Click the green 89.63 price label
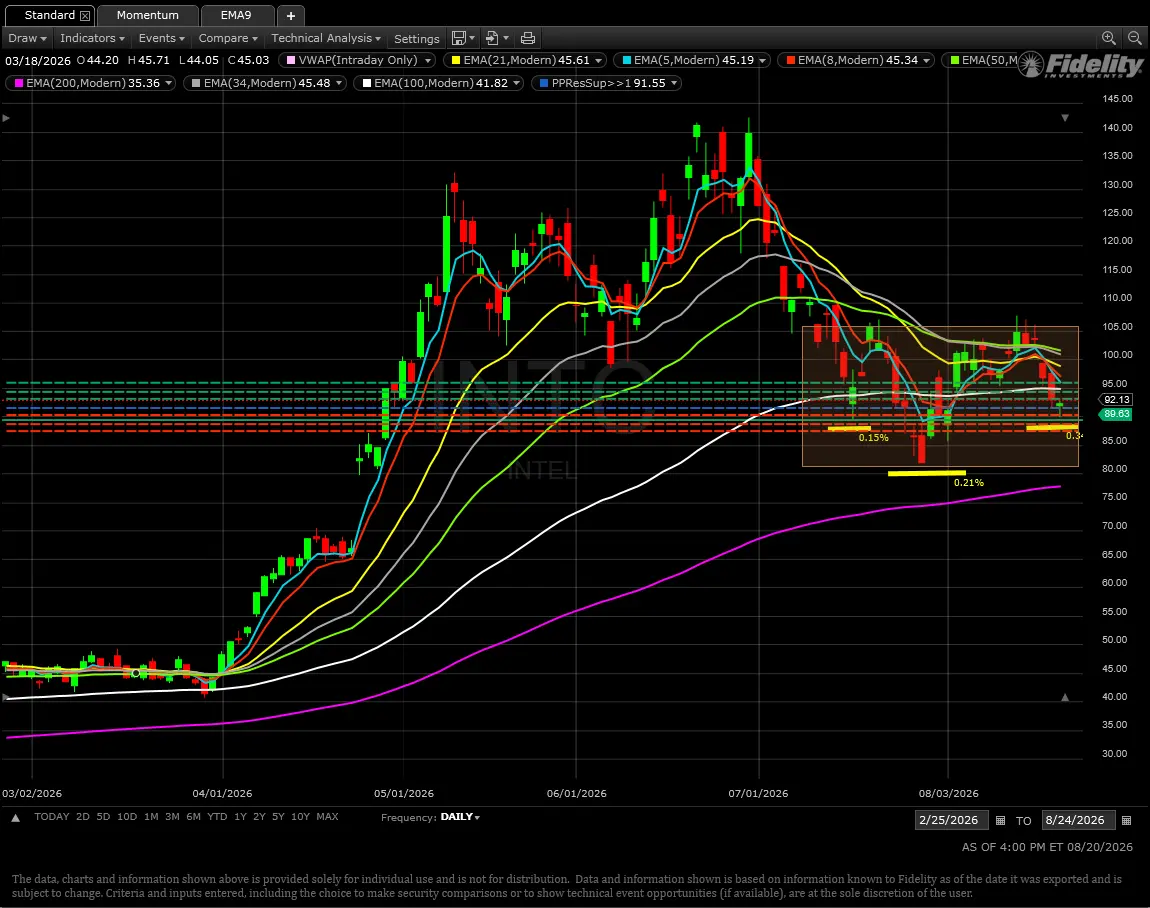Viewport: 1150px width, 908px height. coord(1116,414)
